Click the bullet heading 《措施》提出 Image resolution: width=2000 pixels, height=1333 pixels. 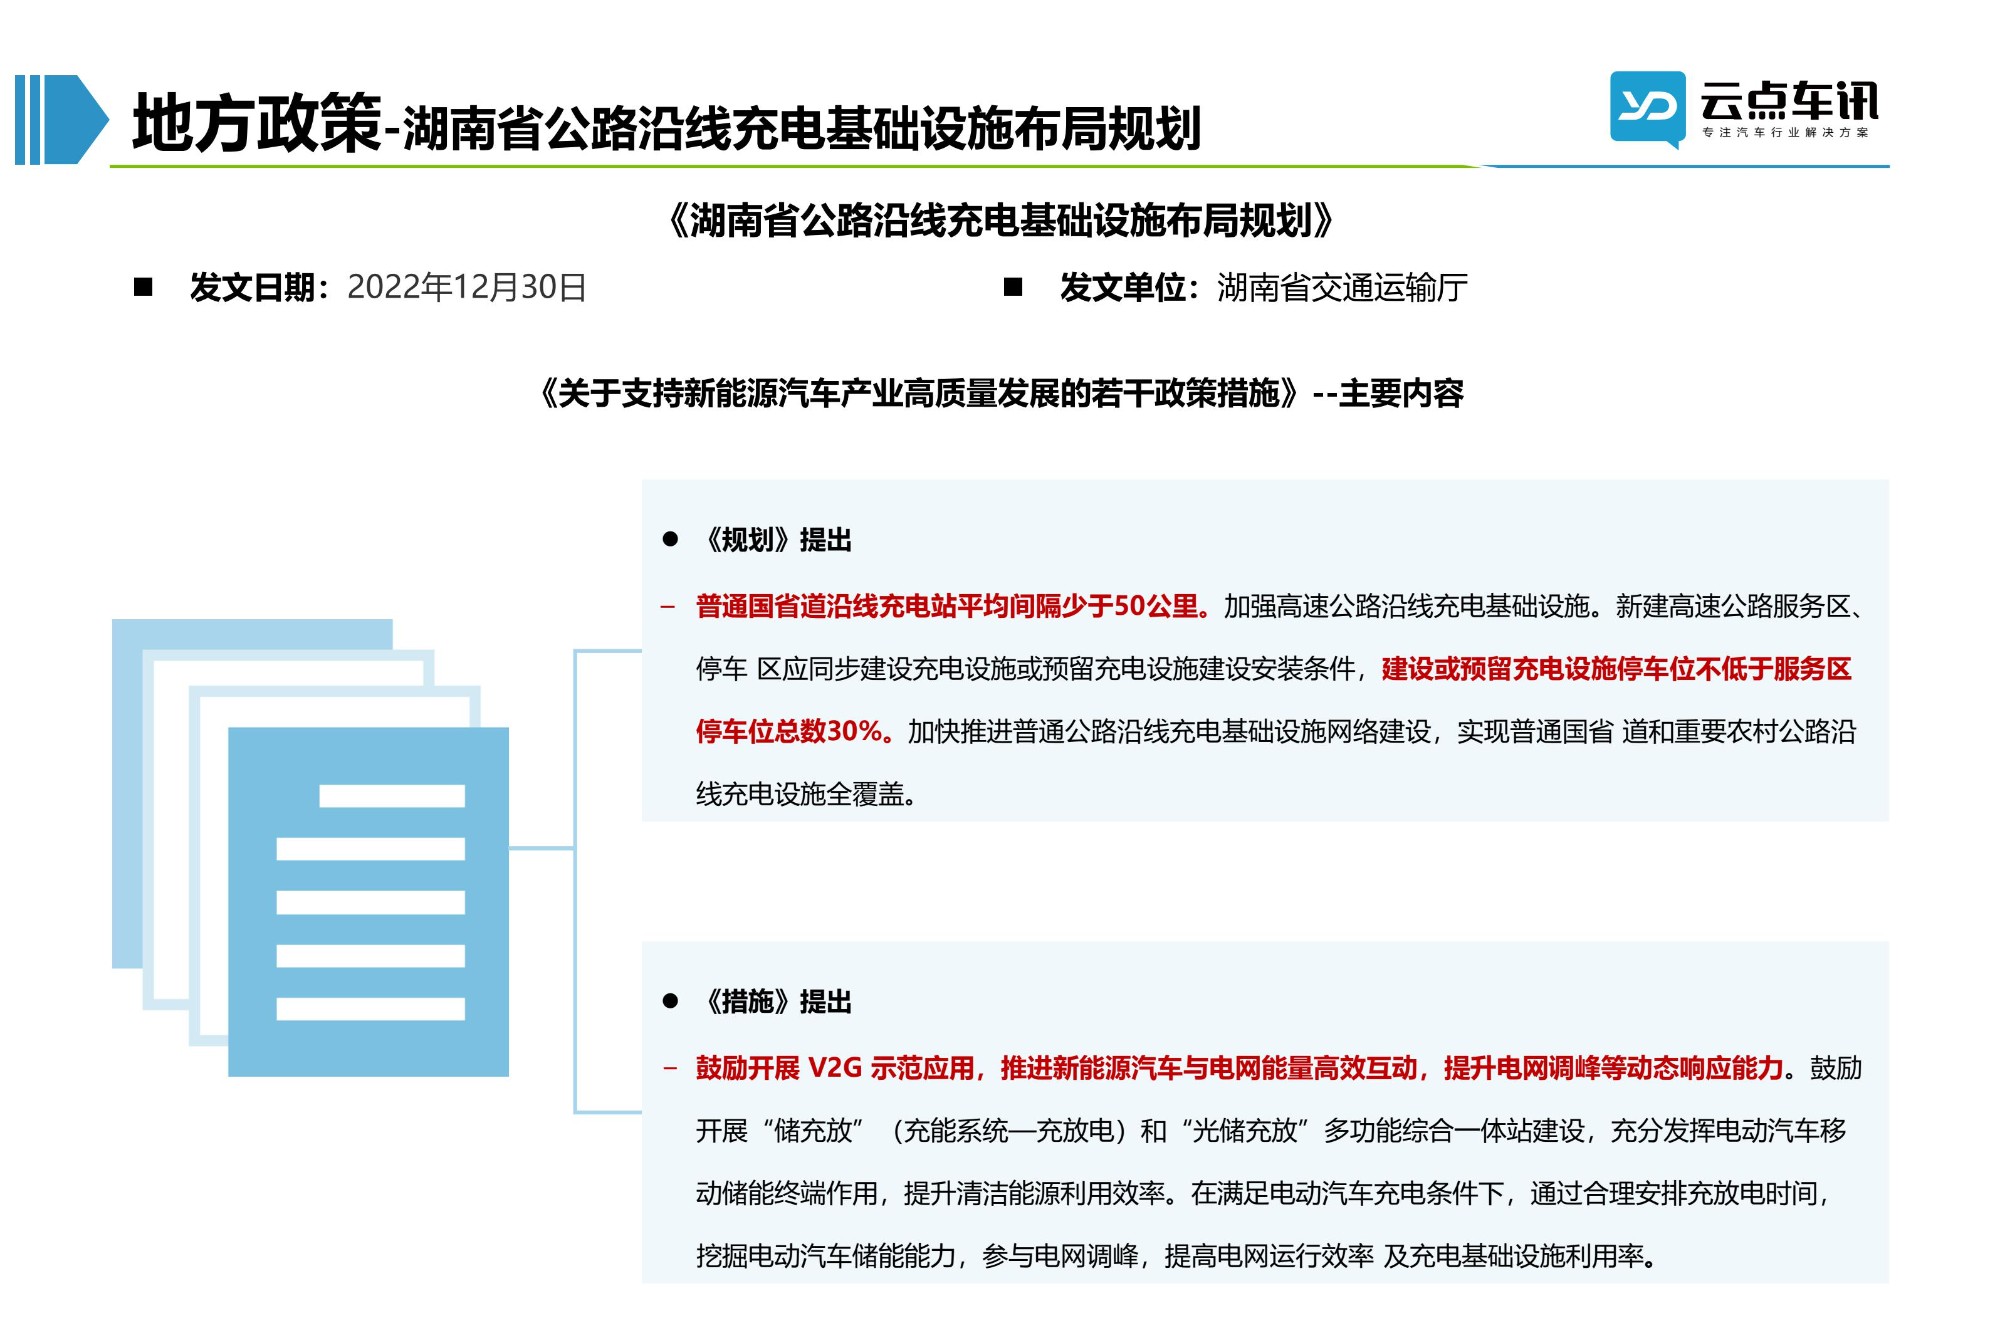[x=776, y=1002]
